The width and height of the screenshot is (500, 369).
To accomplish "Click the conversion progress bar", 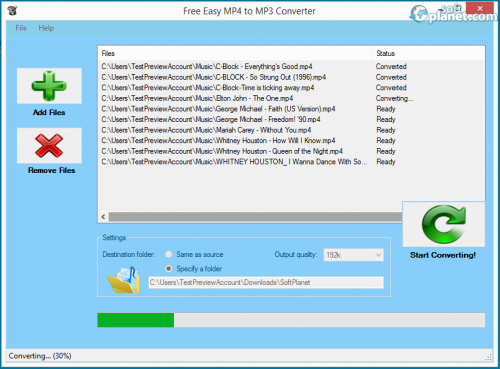I will click(x=291, y=320).
